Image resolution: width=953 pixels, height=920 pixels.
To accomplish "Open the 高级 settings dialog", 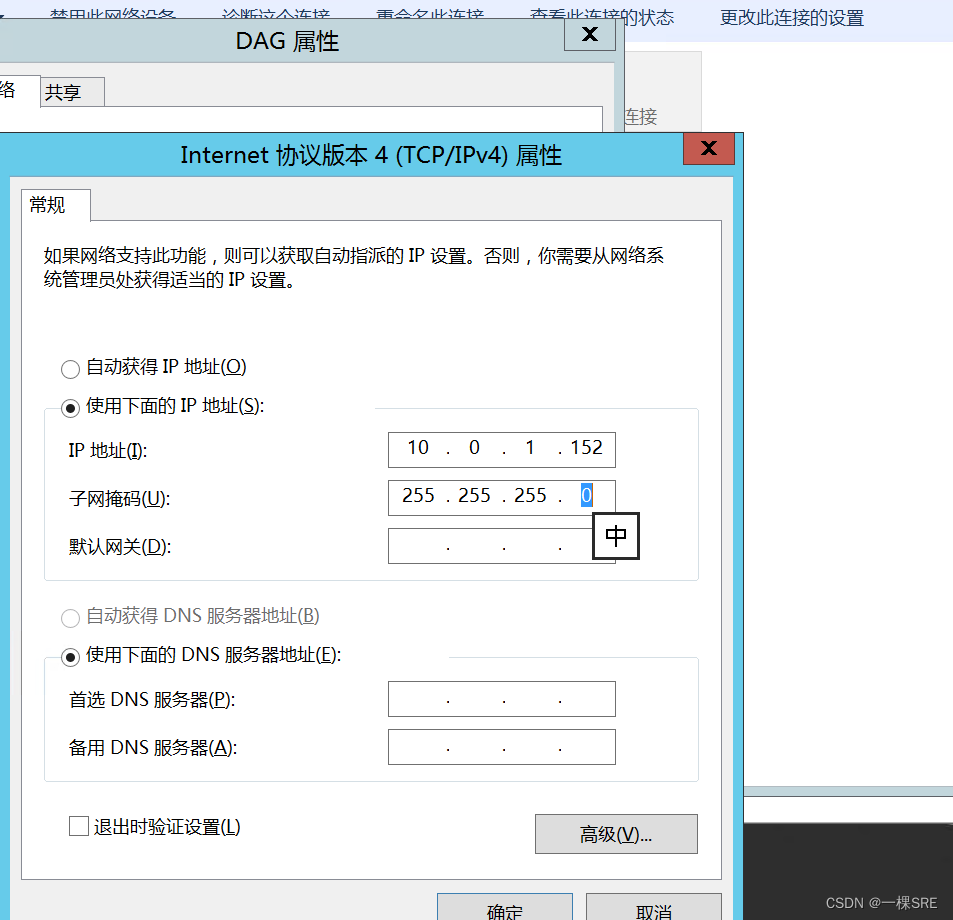I will pyautogui.click(x=615, y=833).
